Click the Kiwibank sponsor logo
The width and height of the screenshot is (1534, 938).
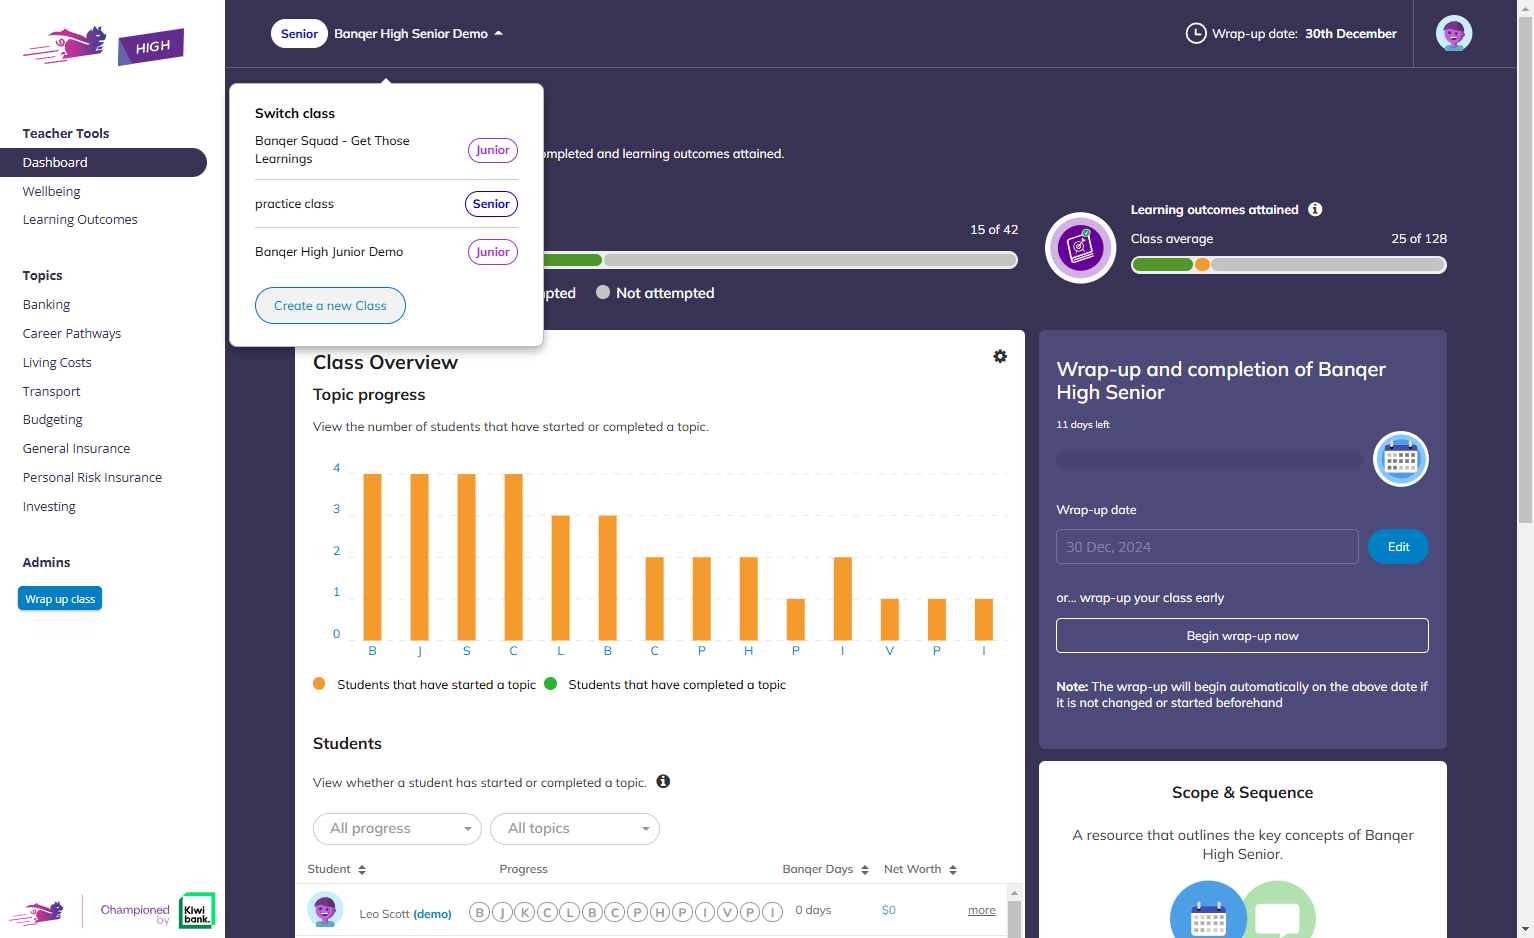(197, 911)
